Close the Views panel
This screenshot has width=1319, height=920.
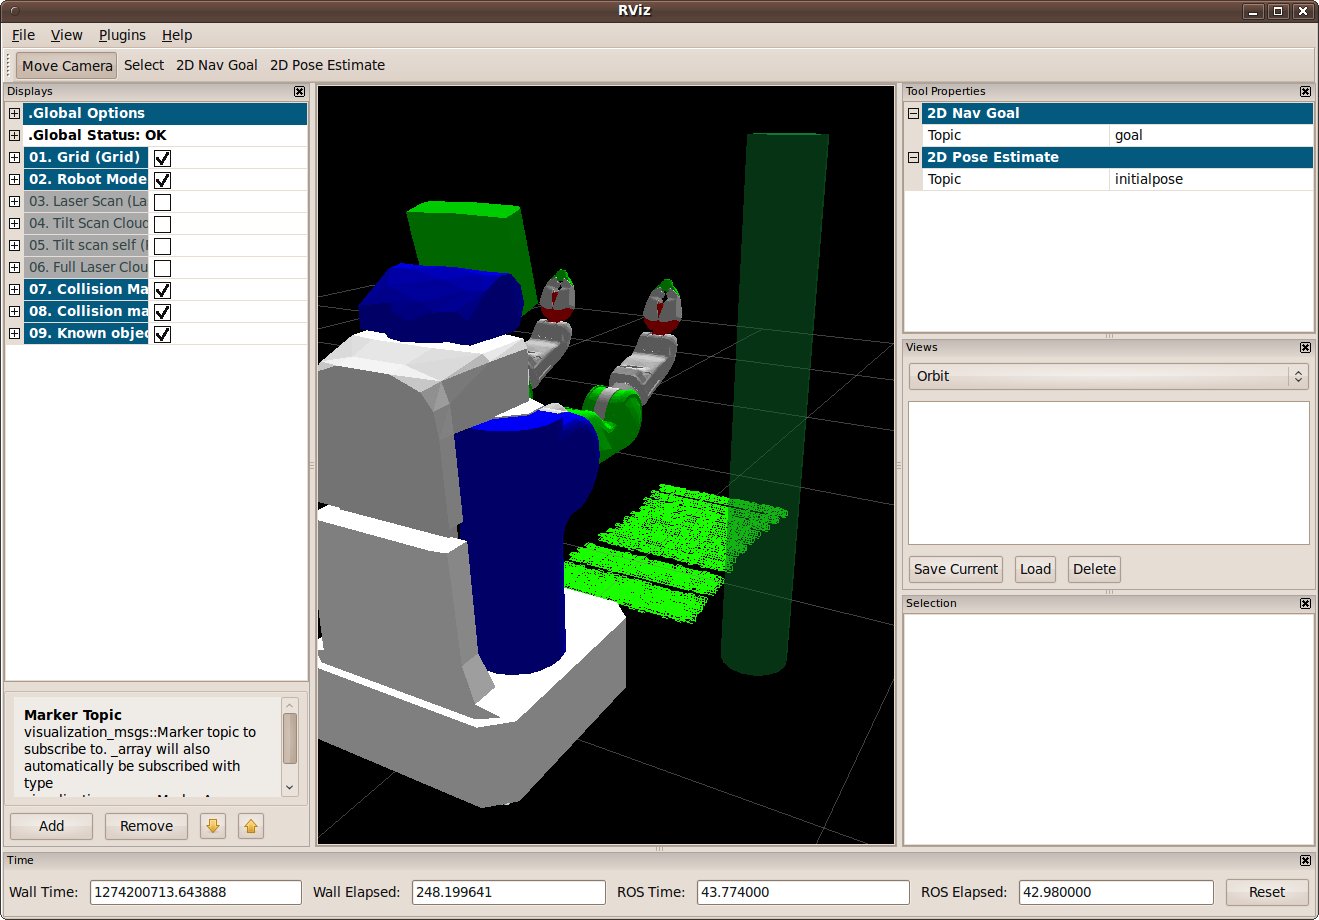click(x=1305, y=348)
